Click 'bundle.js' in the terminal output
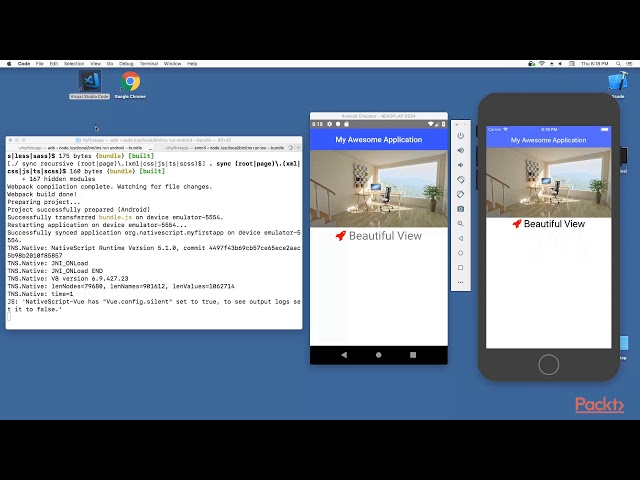Viewport: 640px width, 480px height. pyautogui.click(x=115, y=217)
